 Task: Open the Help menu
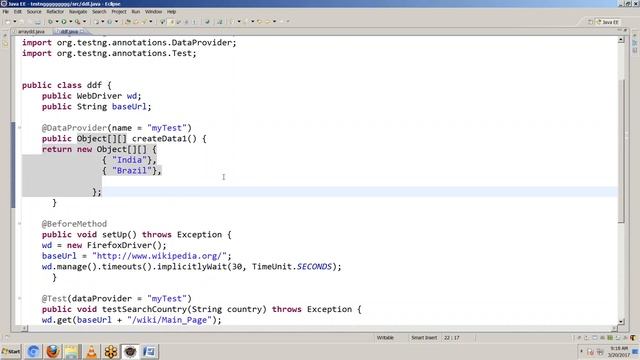[171, 12]
